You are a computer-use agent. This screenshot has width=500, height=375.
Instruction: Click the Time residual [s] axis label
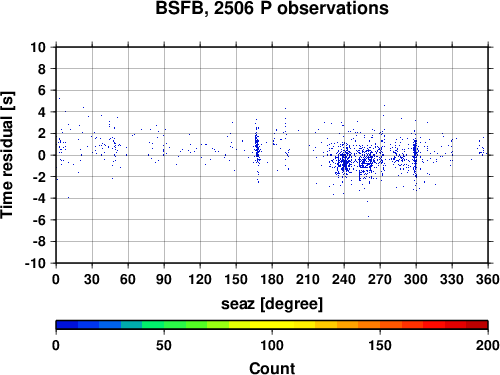[x=7, y=155]
